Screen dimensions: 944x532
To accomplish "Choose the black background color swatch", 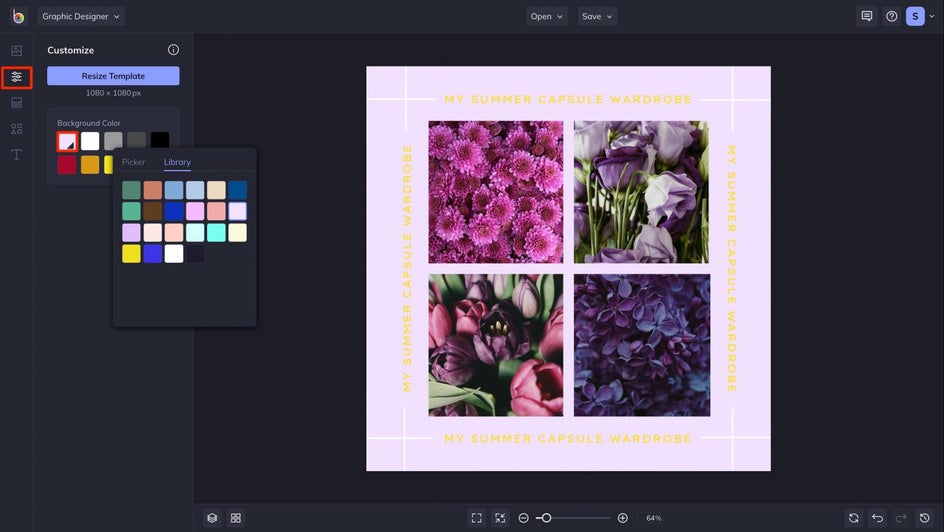I will [160, 141].
